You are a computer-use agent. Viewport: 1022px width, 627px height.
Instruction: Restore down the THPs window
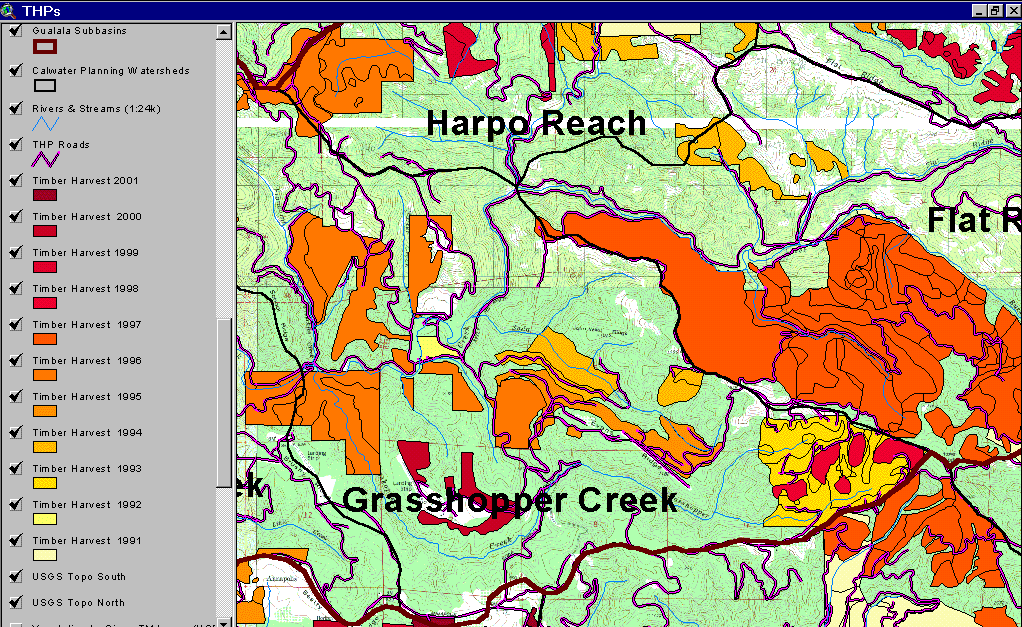tap(995, 10)
